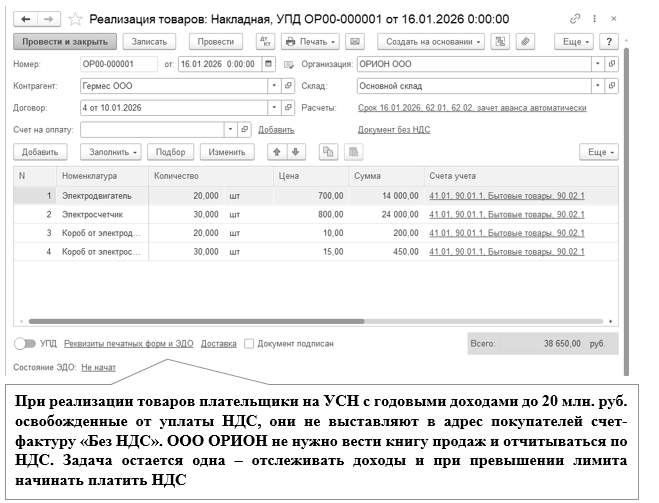Expand the Склад dropdown arrow
Viewport: 659px width, 503px height.
point(598,86)
